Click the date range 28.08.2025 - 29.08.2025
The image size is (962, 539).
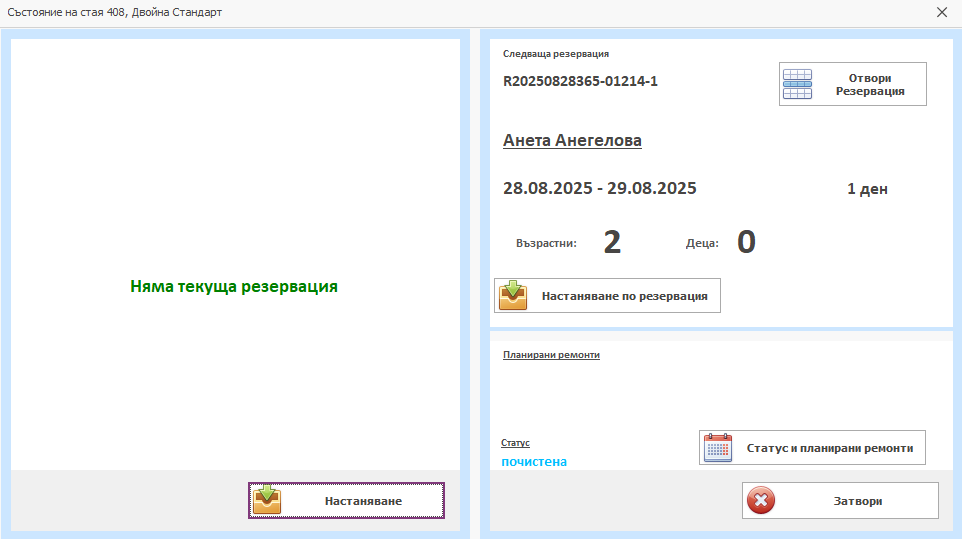[x=599, y=188]
